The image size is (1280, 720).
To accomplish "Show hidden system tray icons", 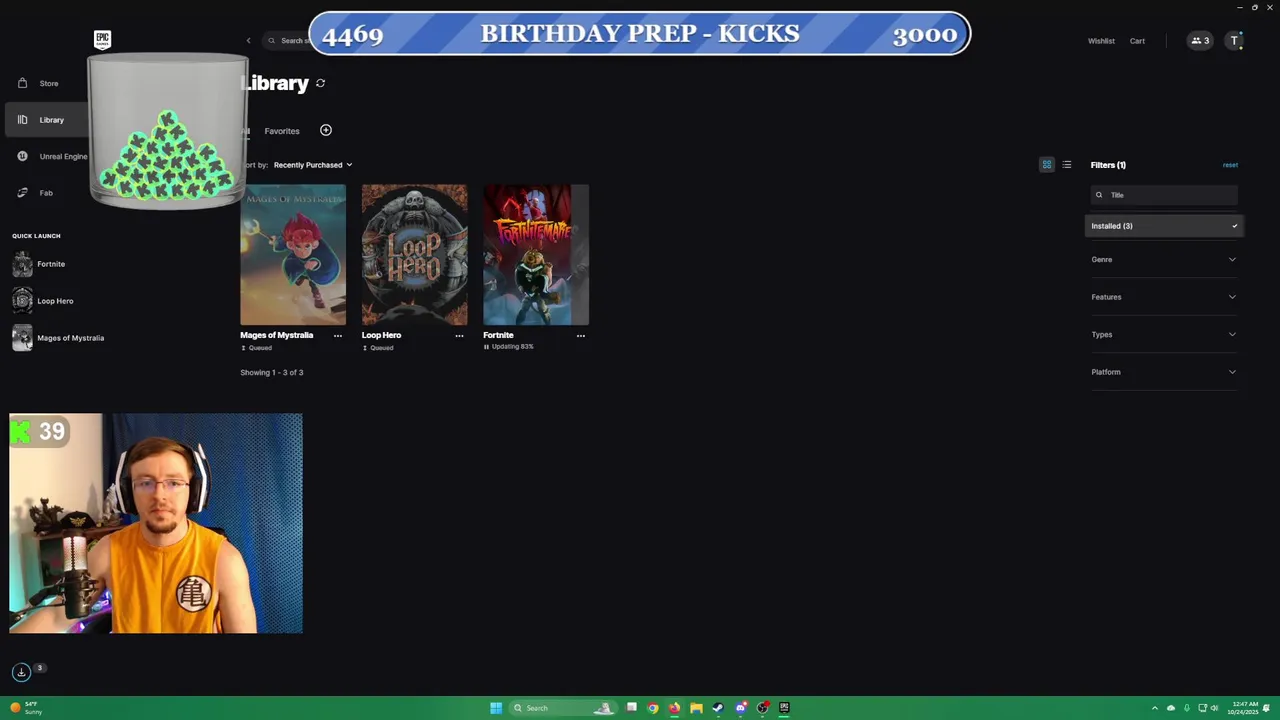I will pos(1155,708).
